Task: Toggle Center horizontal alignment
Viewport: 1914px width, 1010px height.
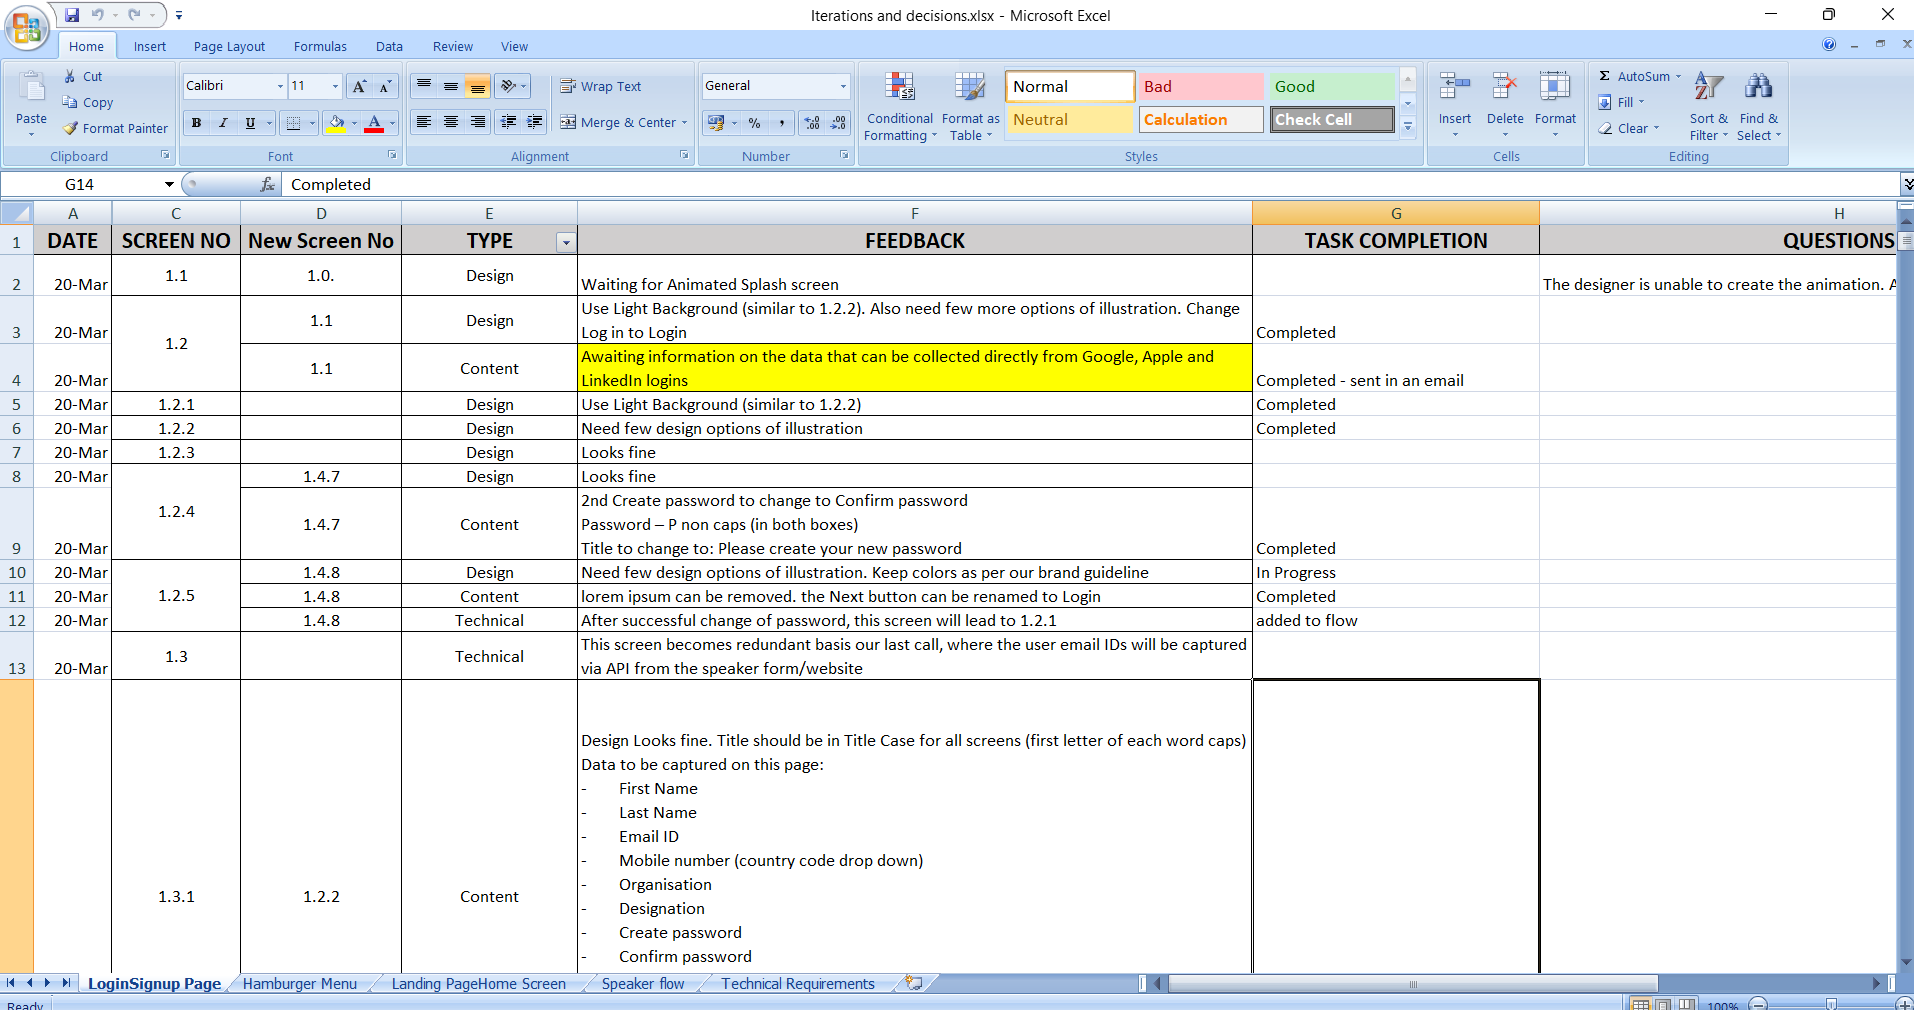Action: tap(451, 122)
